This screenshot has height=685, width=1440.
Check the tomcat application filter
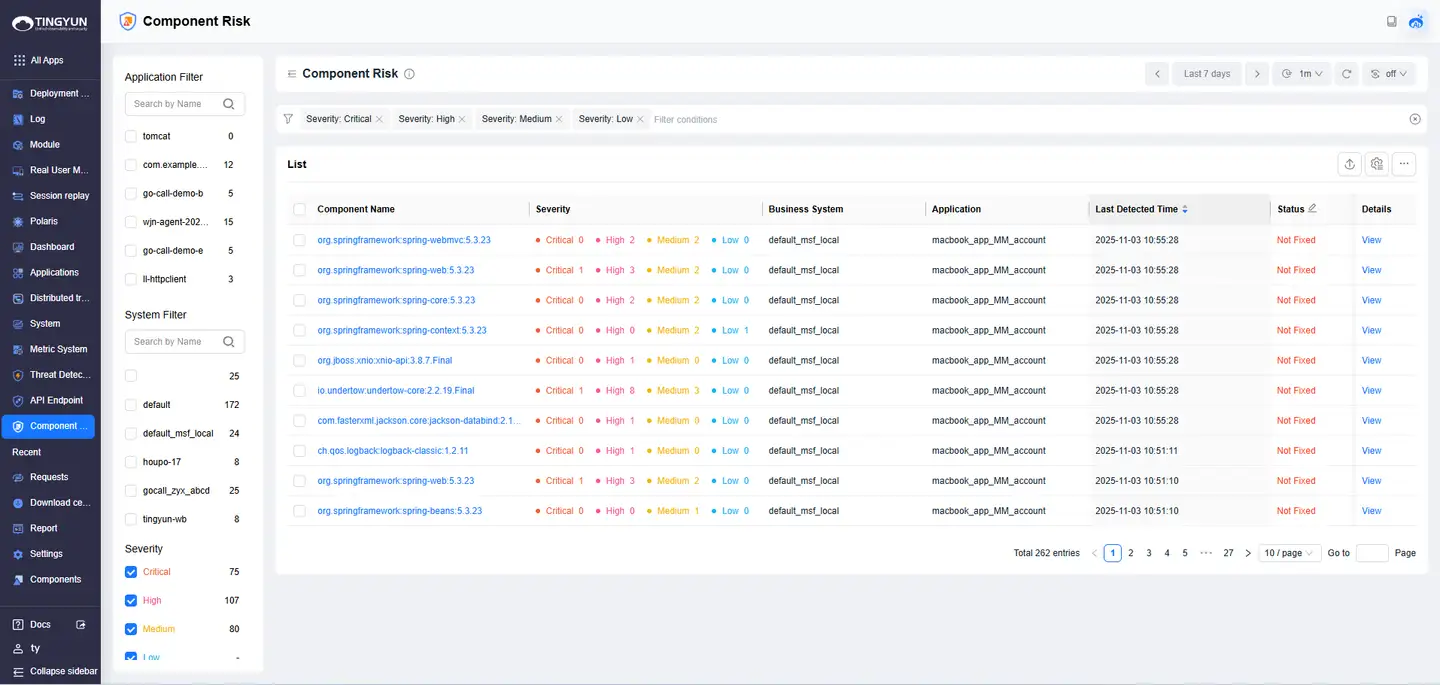(x=131, y=136)
